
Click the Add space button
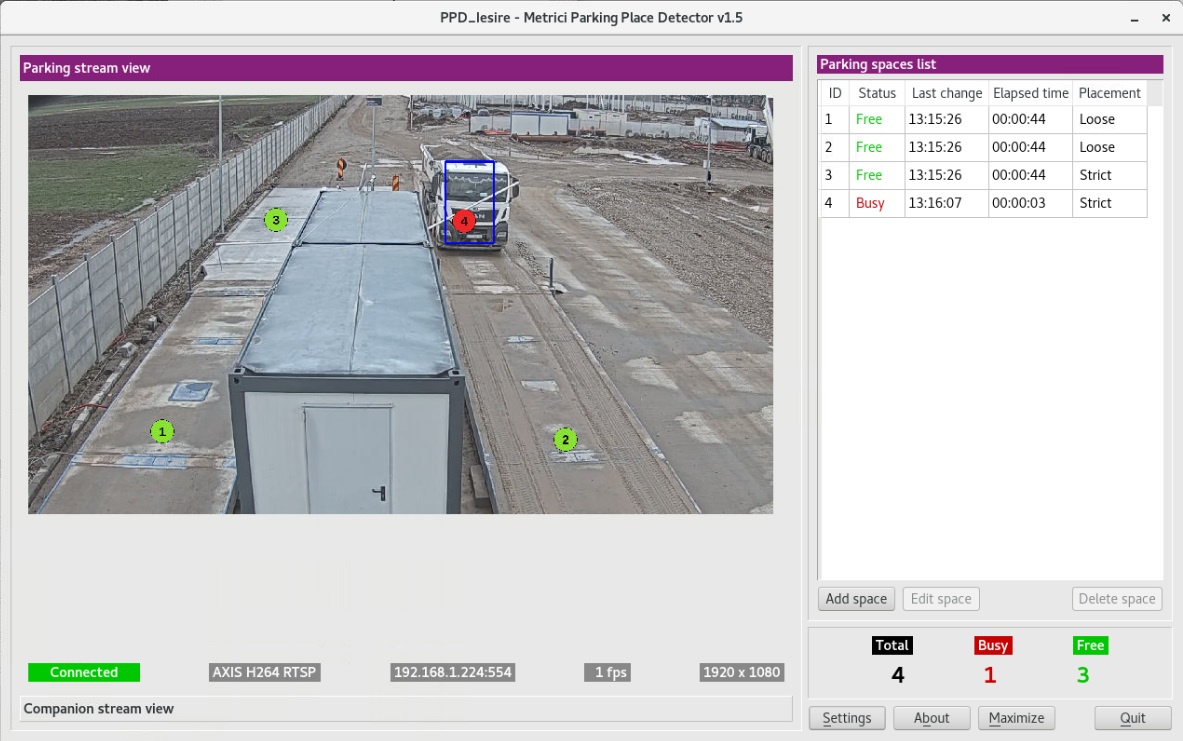pyautogui.click(x=856, y=599)
